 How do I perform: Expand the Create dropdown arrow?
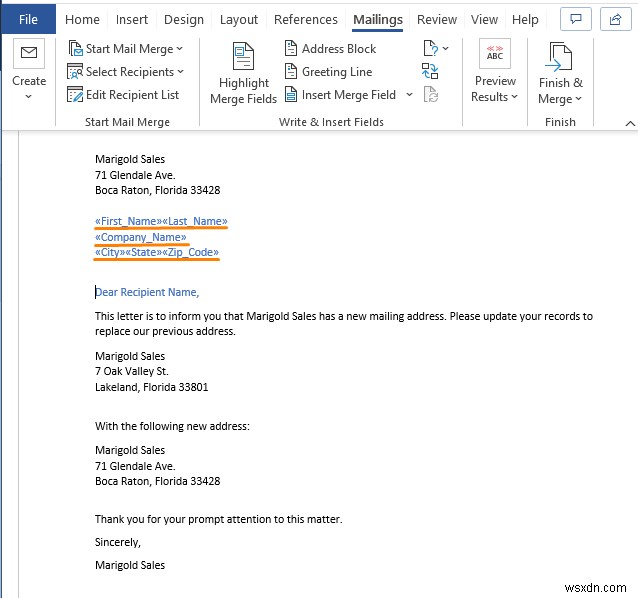[x=28, y=96]
